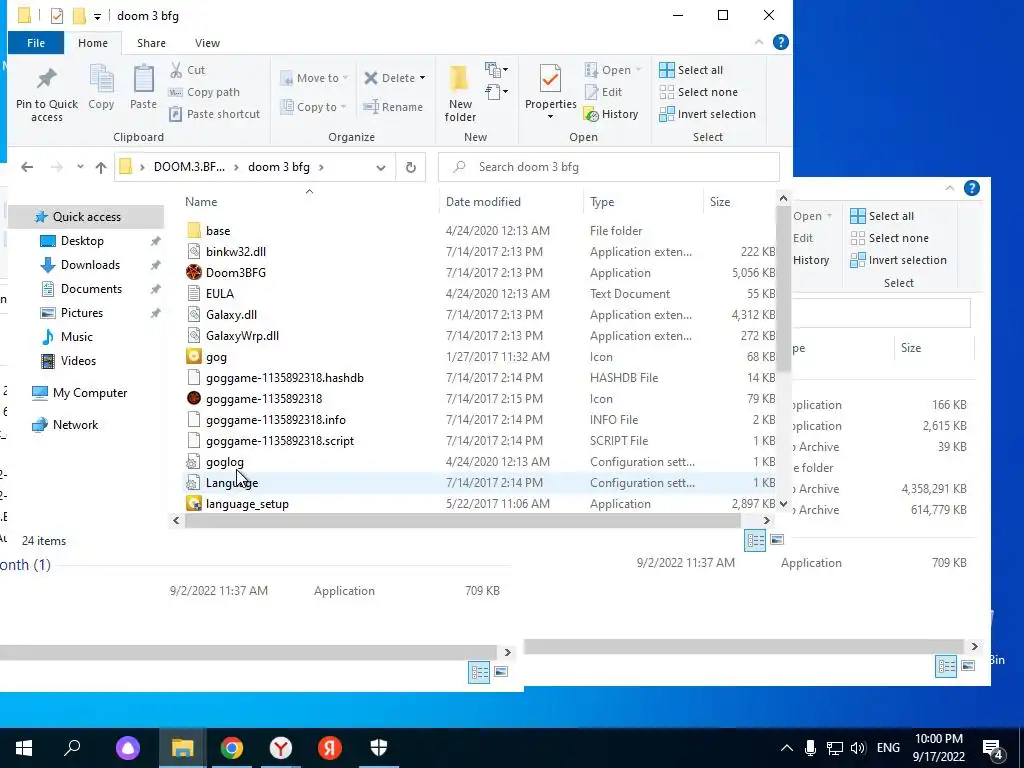1024x768 pixels.
Task: Switch to the Home ribbon tab
Action: pos(93,43)
